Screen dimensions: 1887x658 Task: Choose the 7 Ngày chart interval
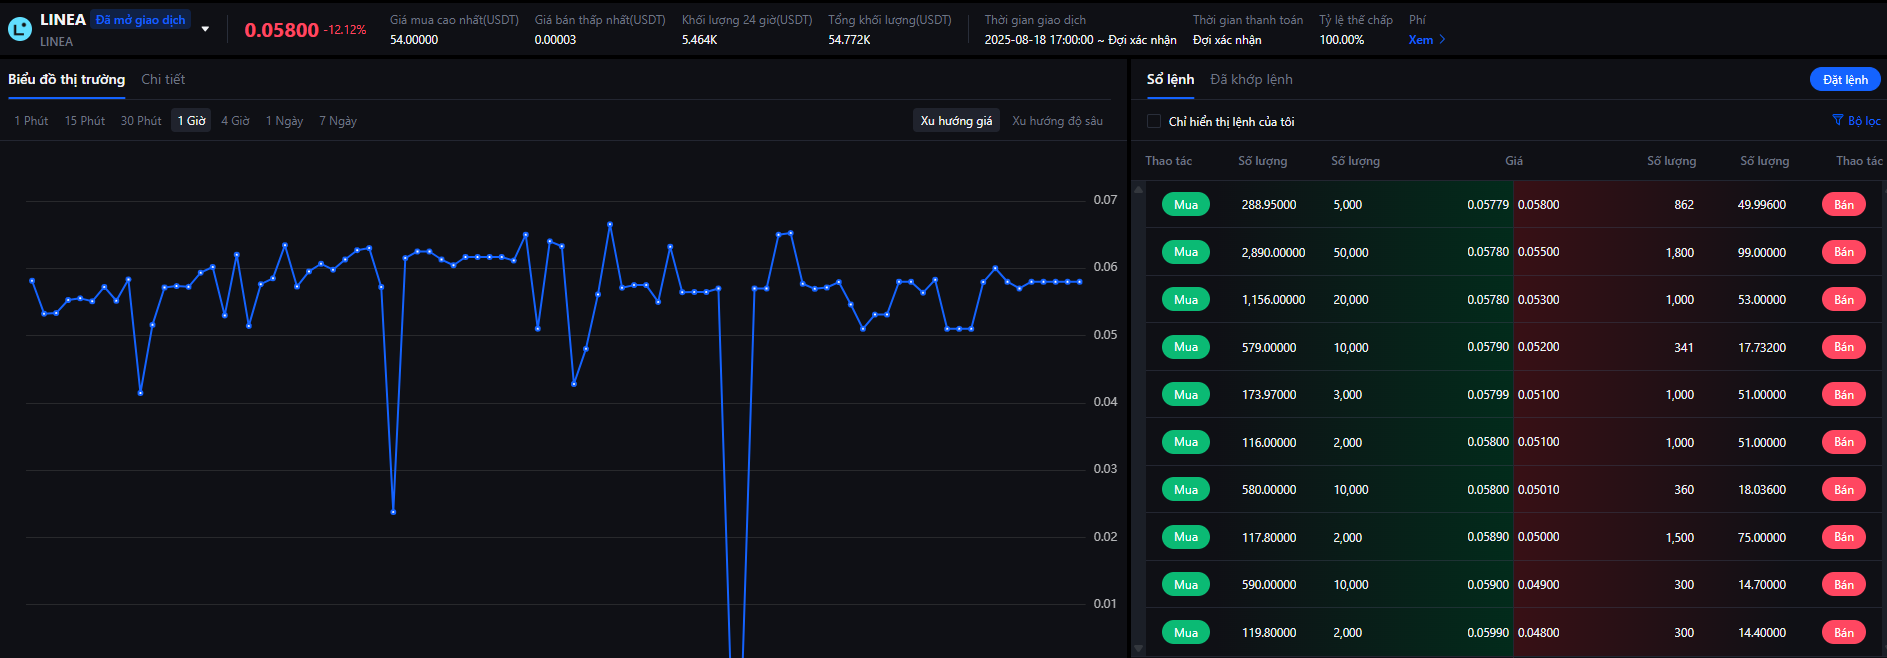pos(338,121)
